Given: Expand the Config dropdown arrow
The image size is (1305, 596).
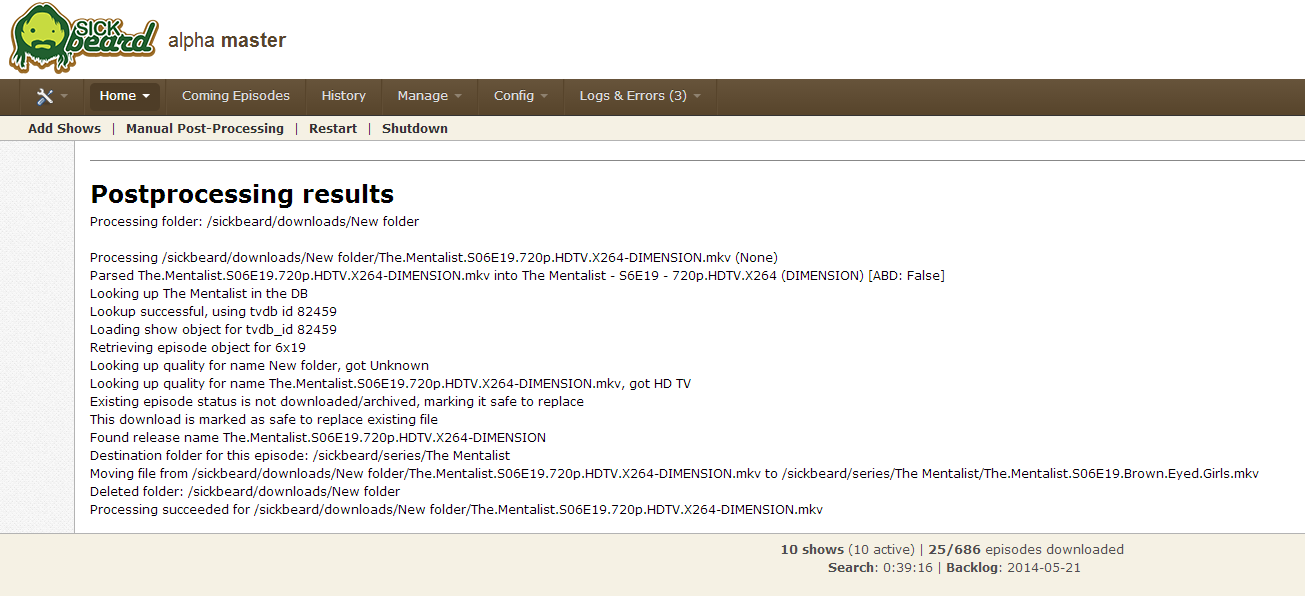Looking at the screenshot, I should (x=544, y=97).
